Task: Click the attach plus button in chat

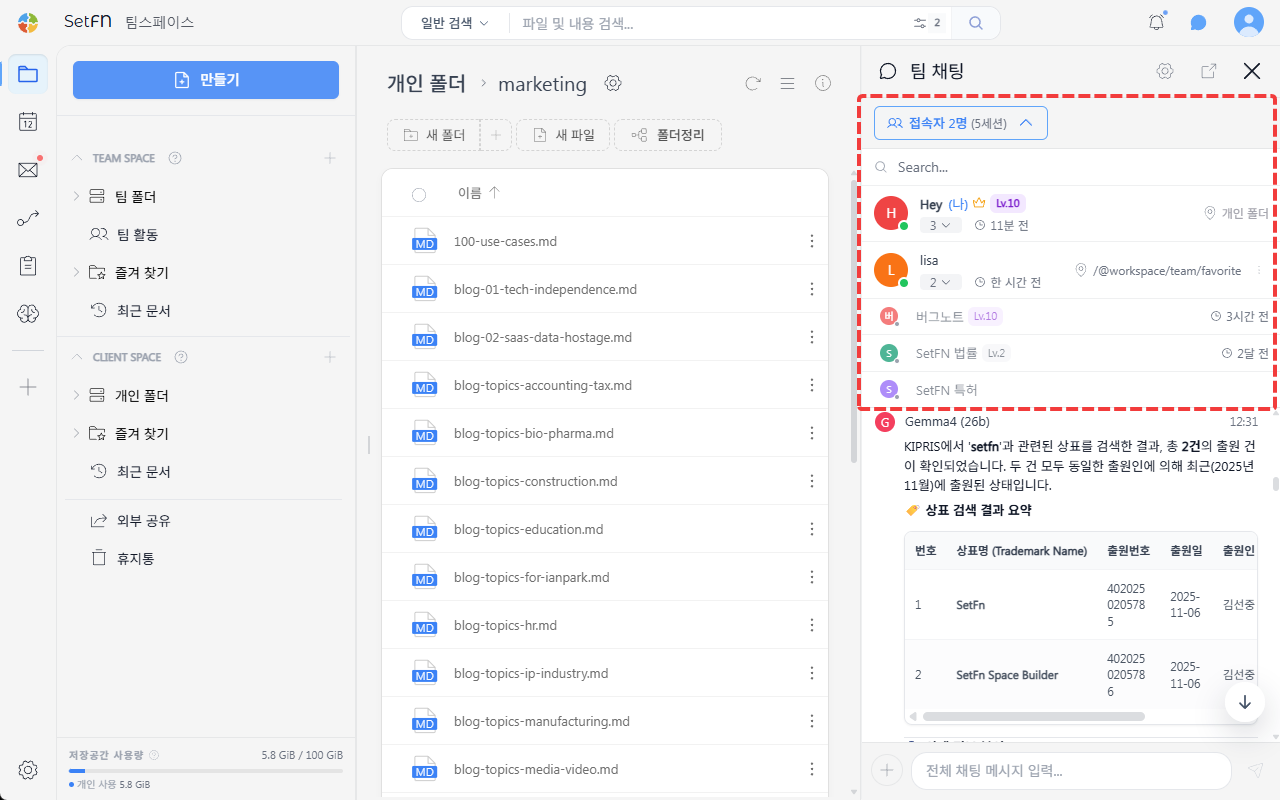Action: click(886, 770)
